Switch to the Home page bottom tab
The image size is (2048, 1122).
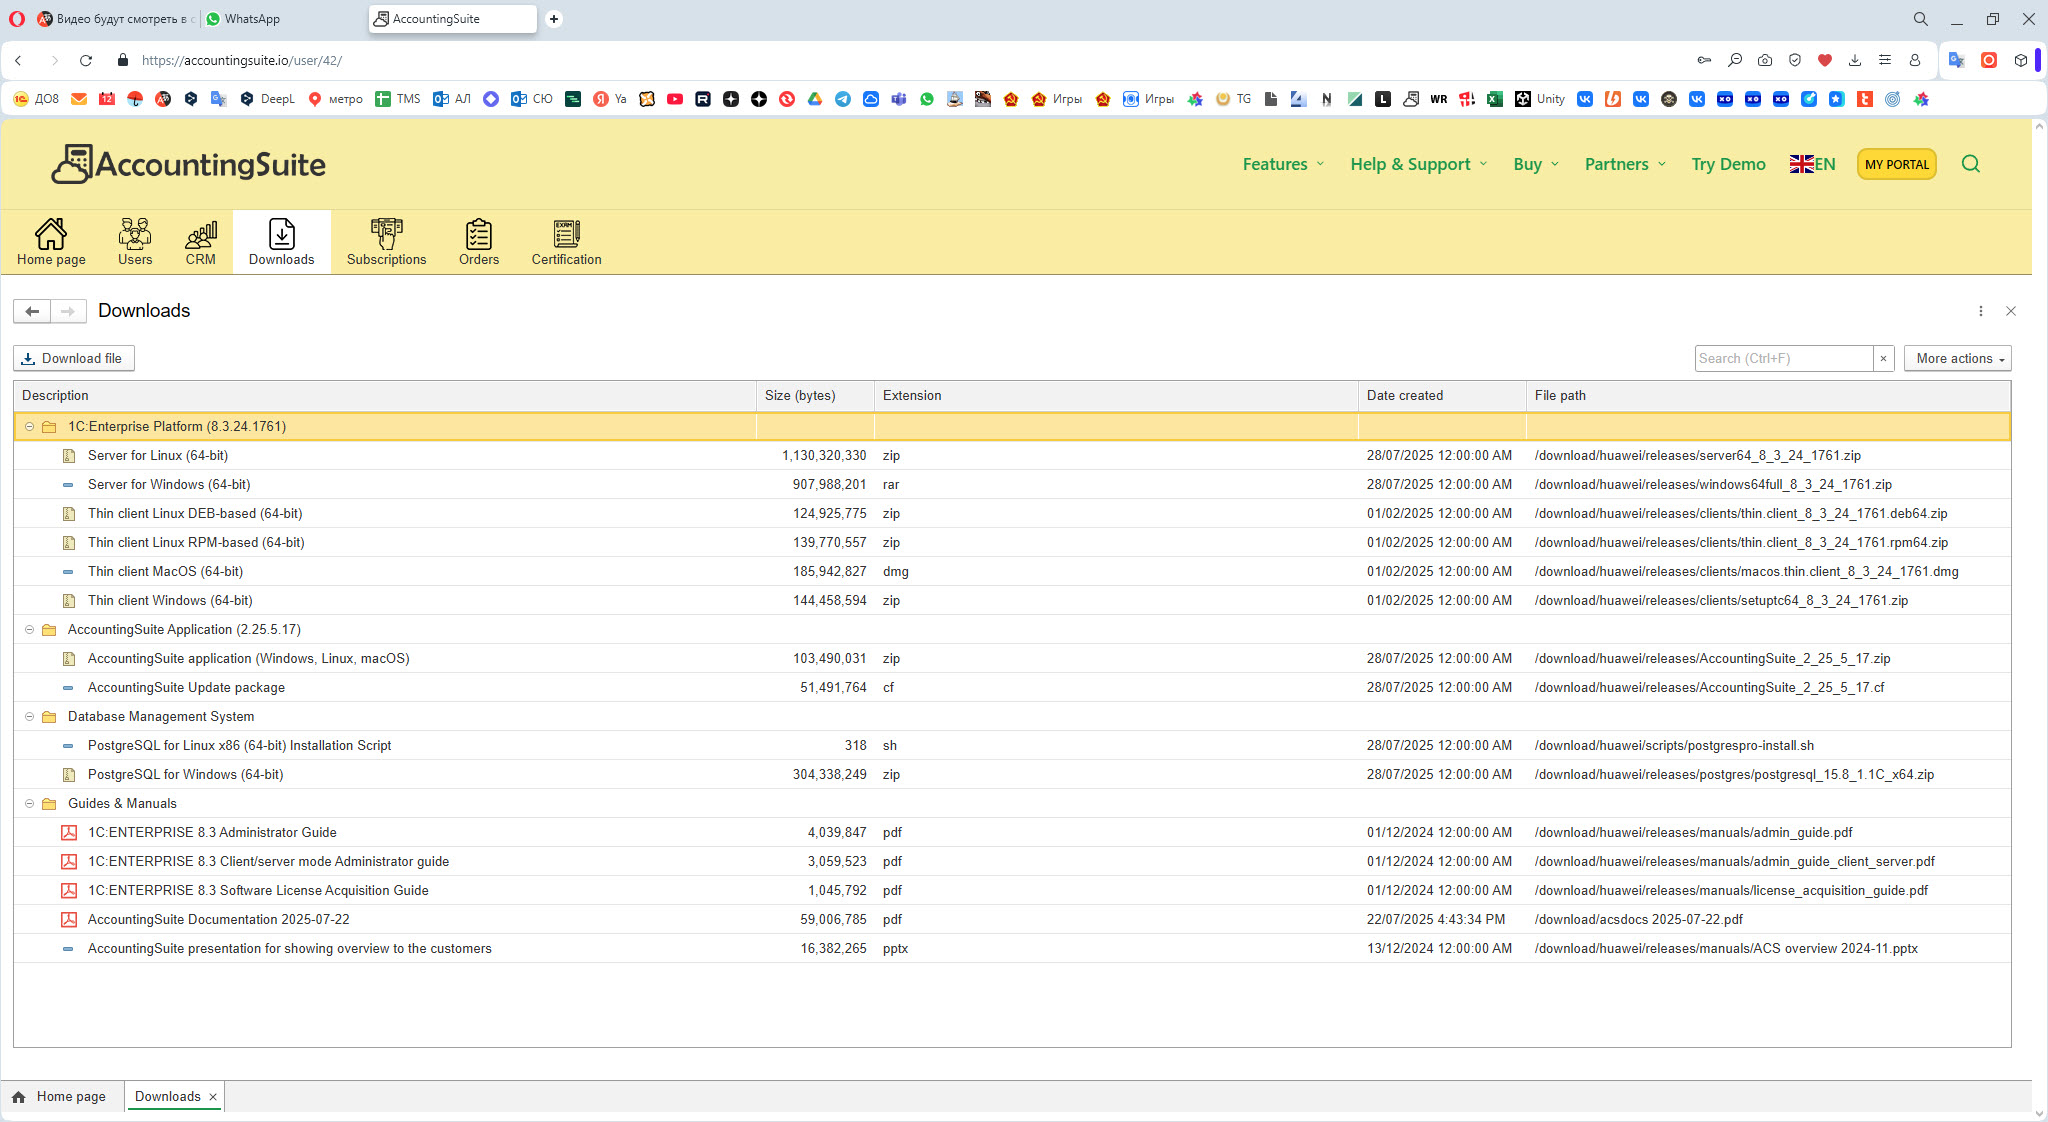pyautogui.click(x=62, y=1097)
